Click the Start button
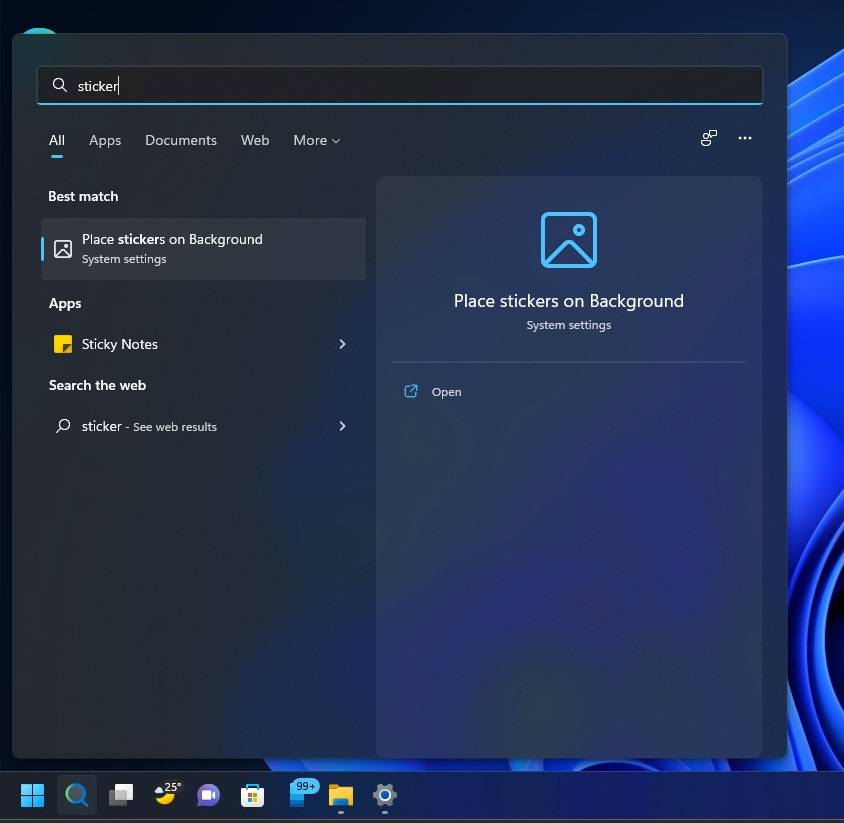 click(32, 795)
